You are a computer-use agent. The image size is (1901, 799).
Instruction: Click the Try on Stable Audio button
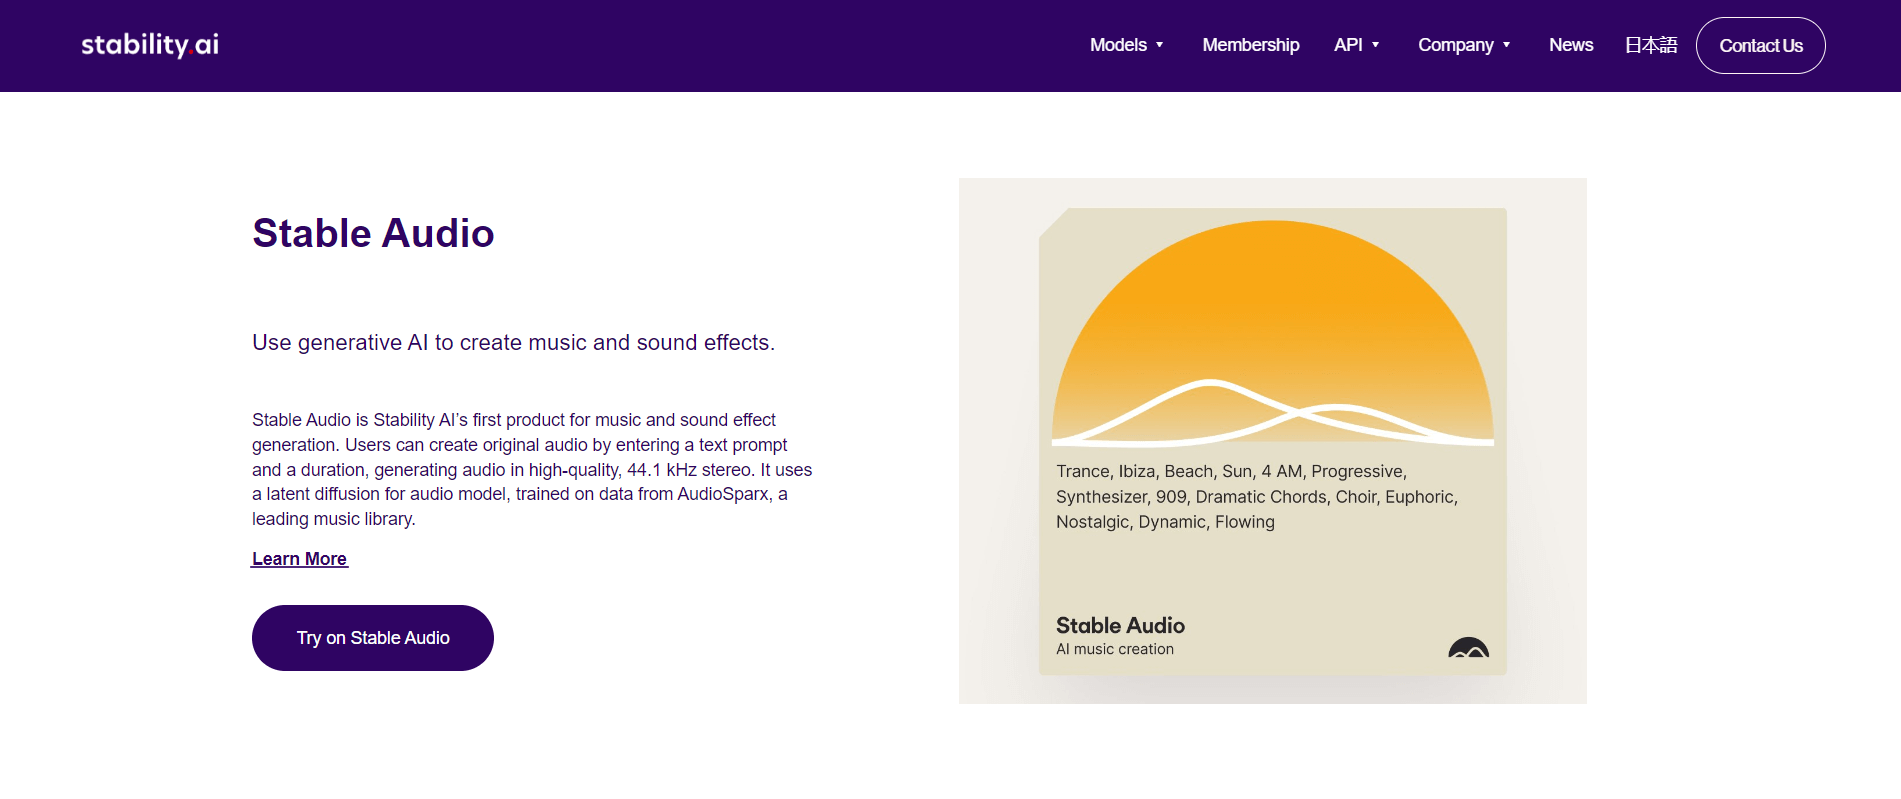(372, 638)
